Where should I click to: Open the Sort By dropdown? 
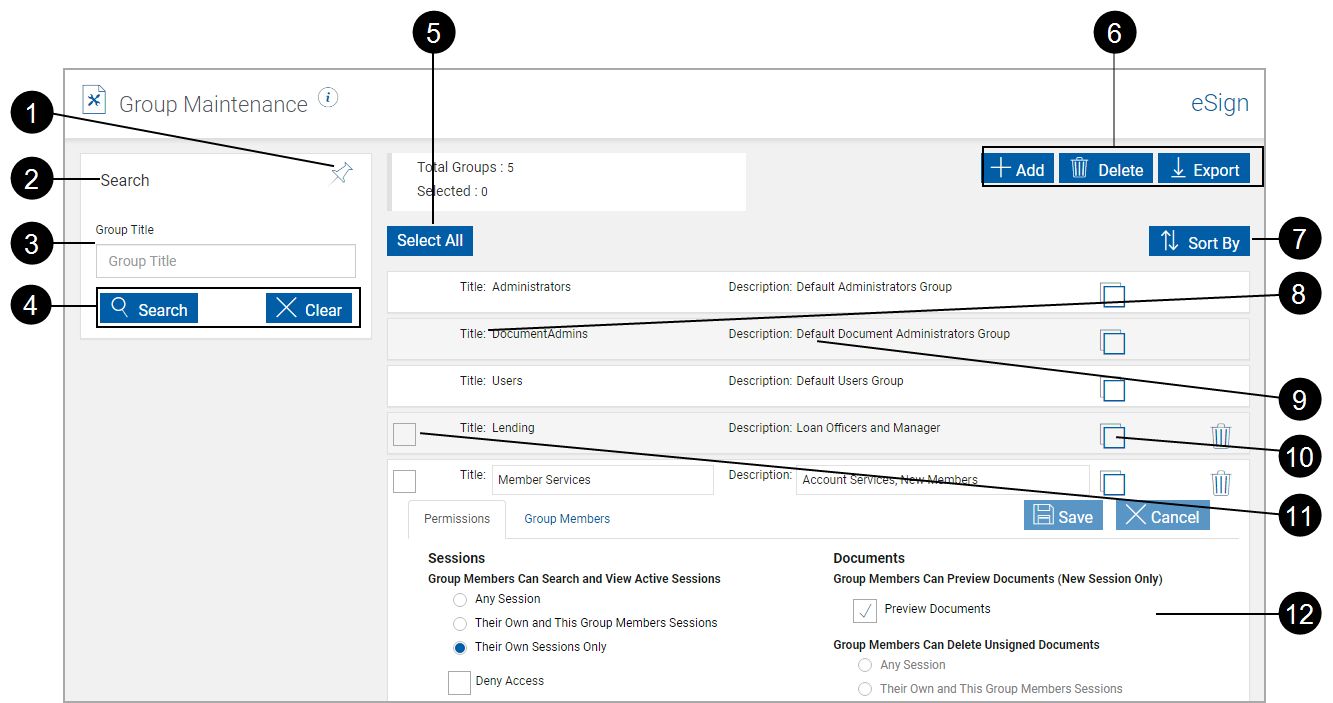point(1199,241)
